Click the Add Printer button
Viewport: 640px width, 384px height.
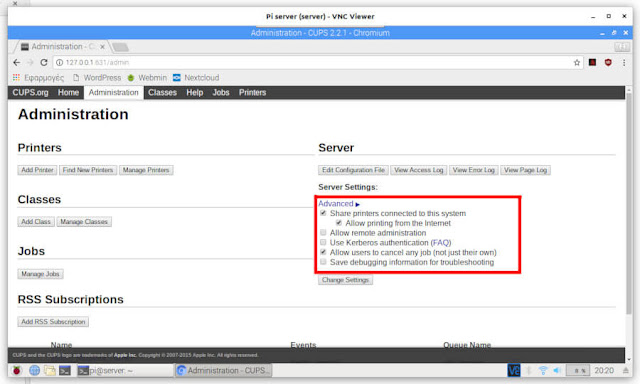(x=37, y=170)
